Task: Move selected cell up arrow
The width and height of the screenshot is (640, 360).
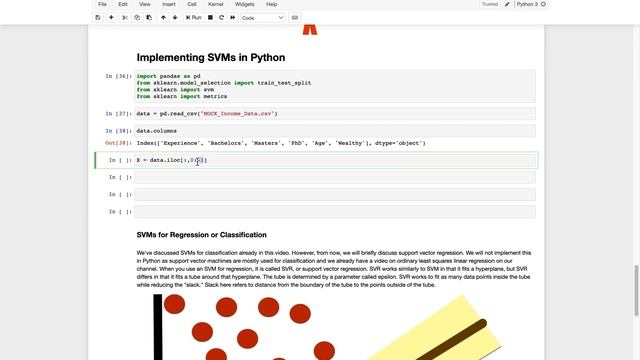Action: click(x=163, y=18)
